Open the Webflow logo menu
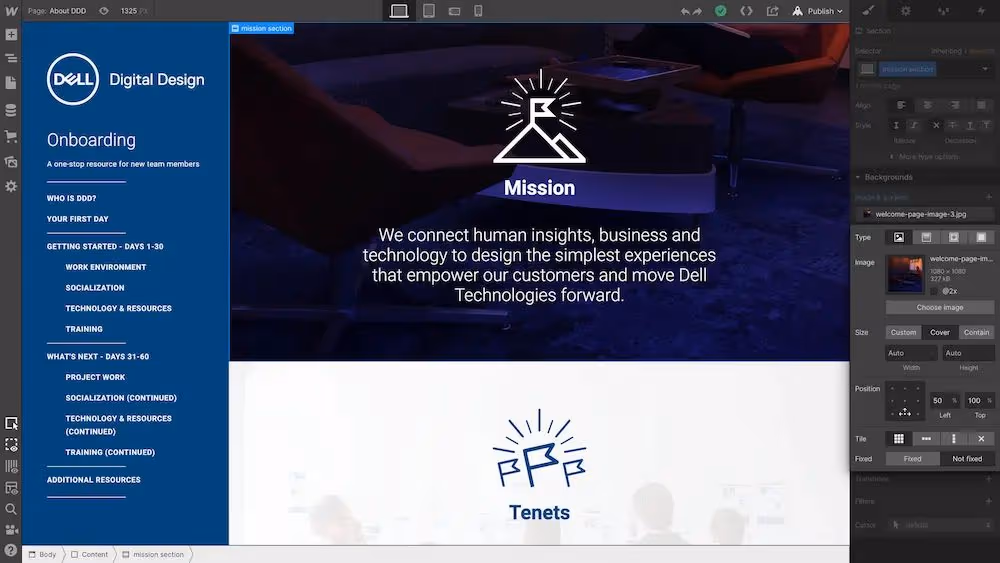1000x563 pixels. pyautogui.click(x=11, y=11)
